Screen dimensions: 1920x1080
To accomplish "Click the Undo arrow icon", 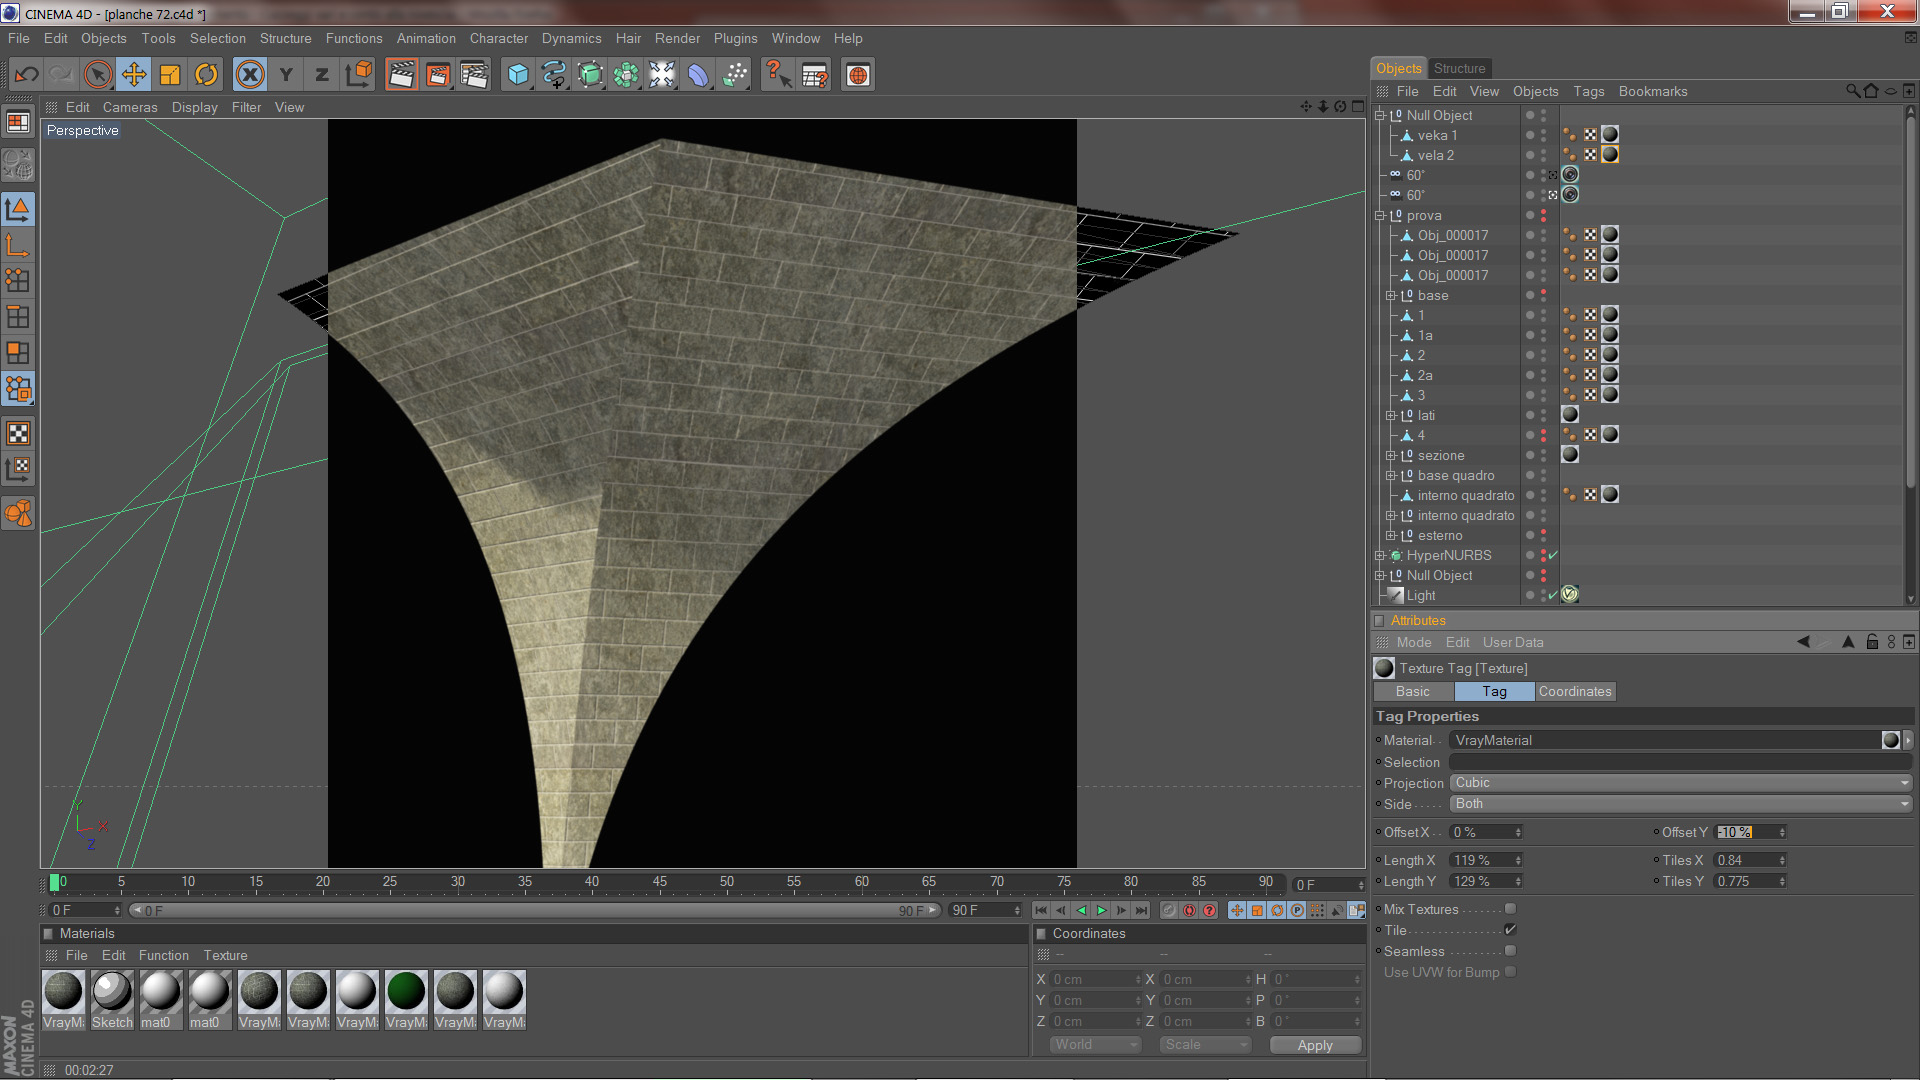I will coord(27,75).
